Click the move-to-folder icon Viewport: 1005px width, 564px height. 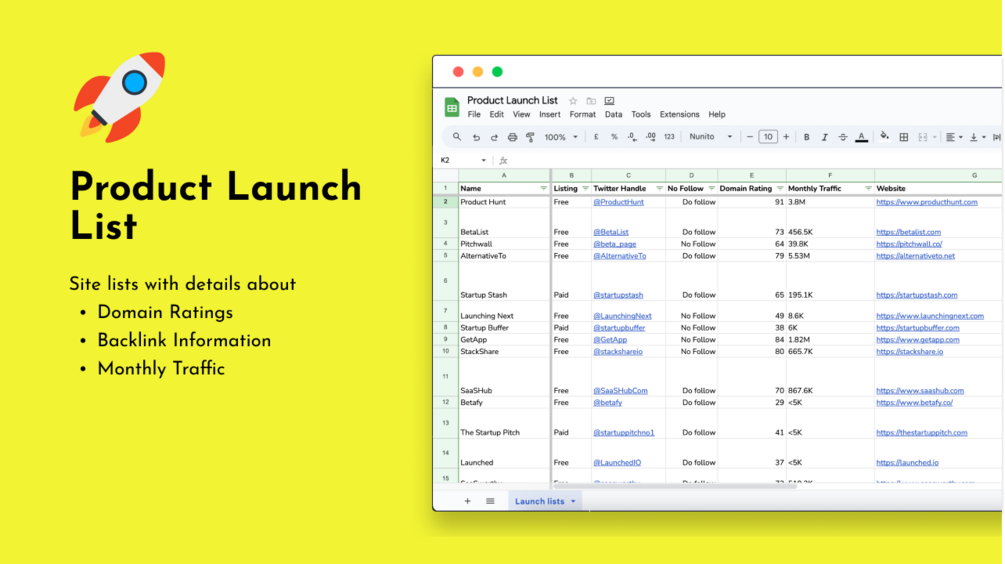(x=591, y=101)
